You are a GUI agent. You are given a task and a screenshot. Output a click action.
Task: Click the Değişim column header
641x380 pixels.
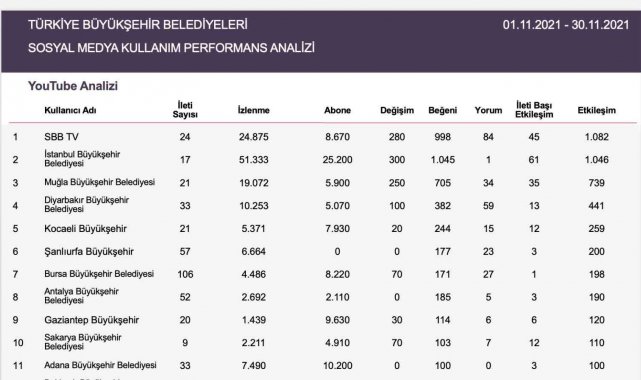point(397,110)
